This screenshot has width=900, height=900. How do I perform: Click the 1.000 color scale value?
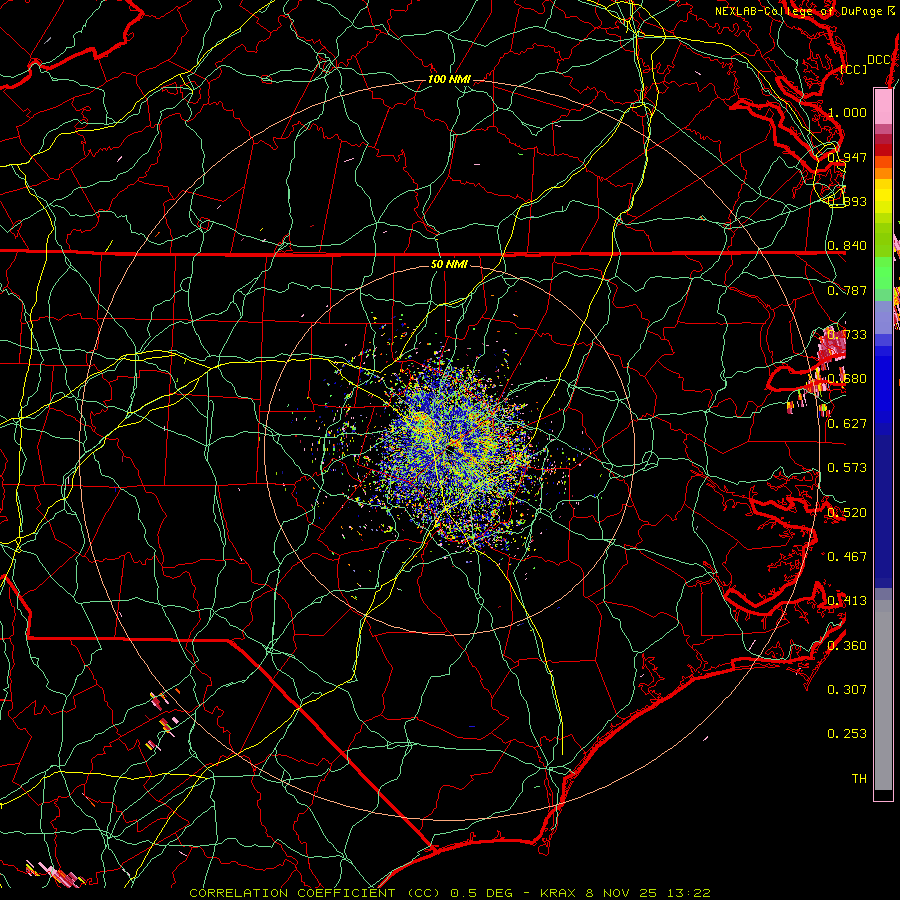pos(847,112)
